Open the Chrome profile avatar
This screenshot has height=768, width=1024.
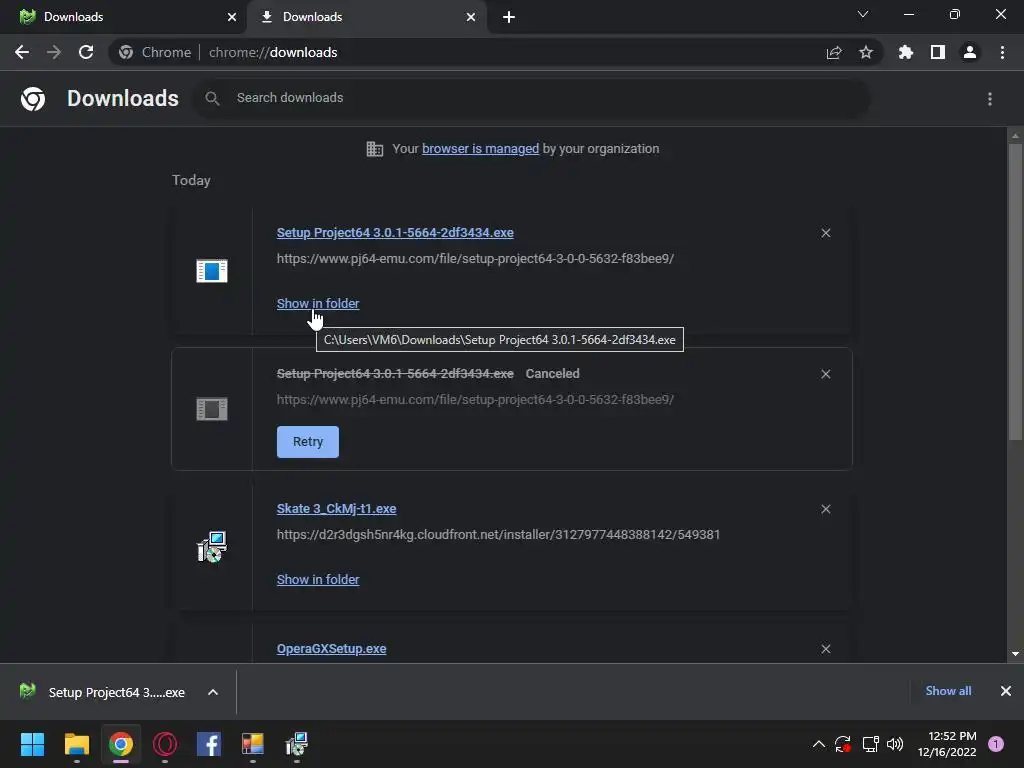(970, 52)
